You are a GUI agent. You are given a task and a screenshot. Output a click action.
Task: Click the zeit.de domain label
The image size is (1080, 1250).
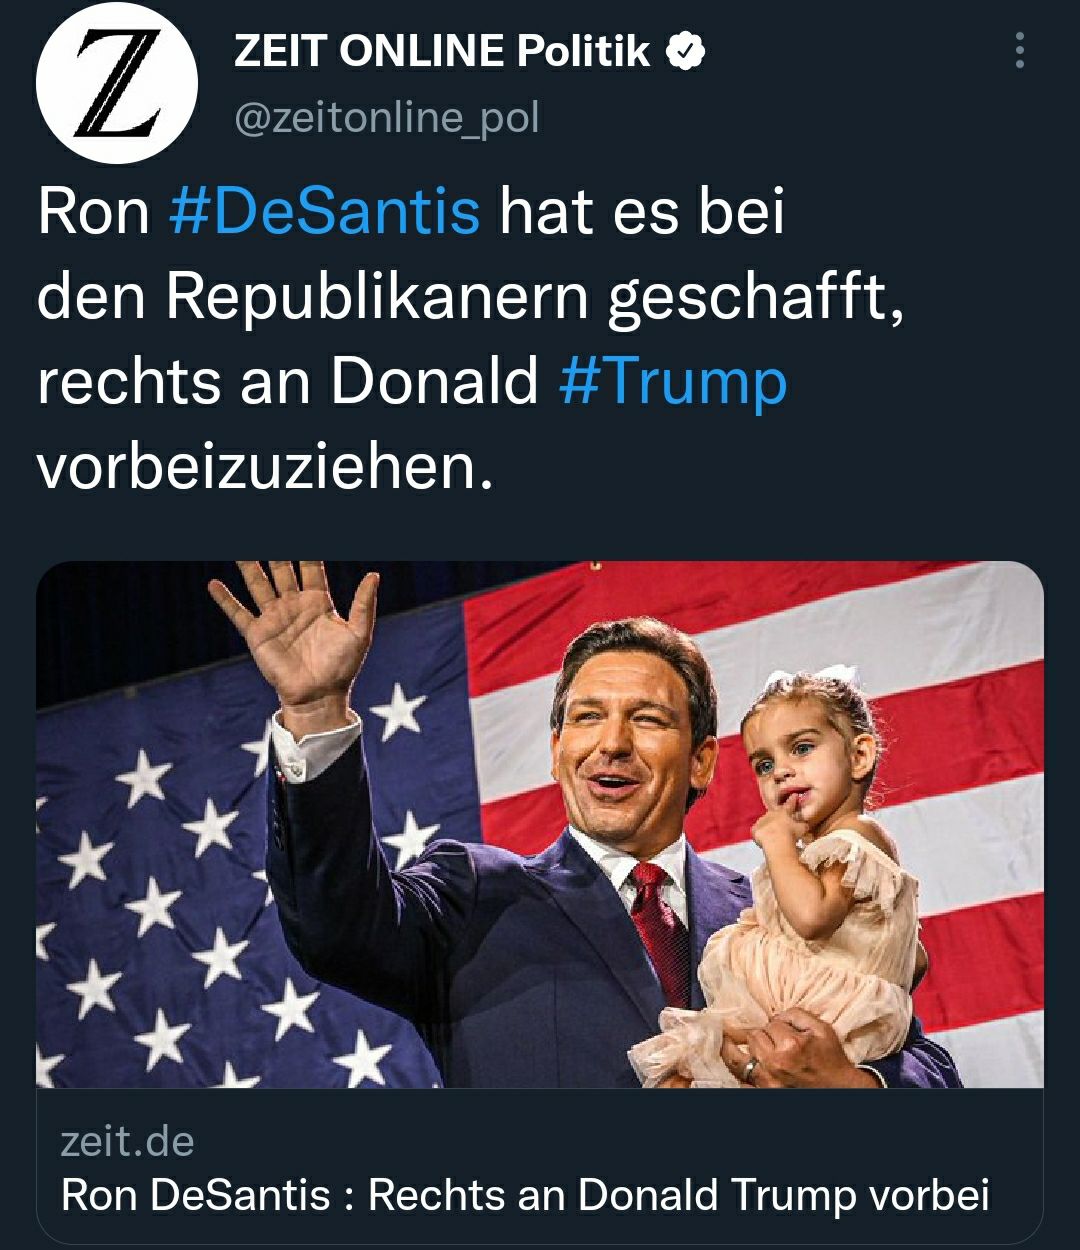(127, 1141)
